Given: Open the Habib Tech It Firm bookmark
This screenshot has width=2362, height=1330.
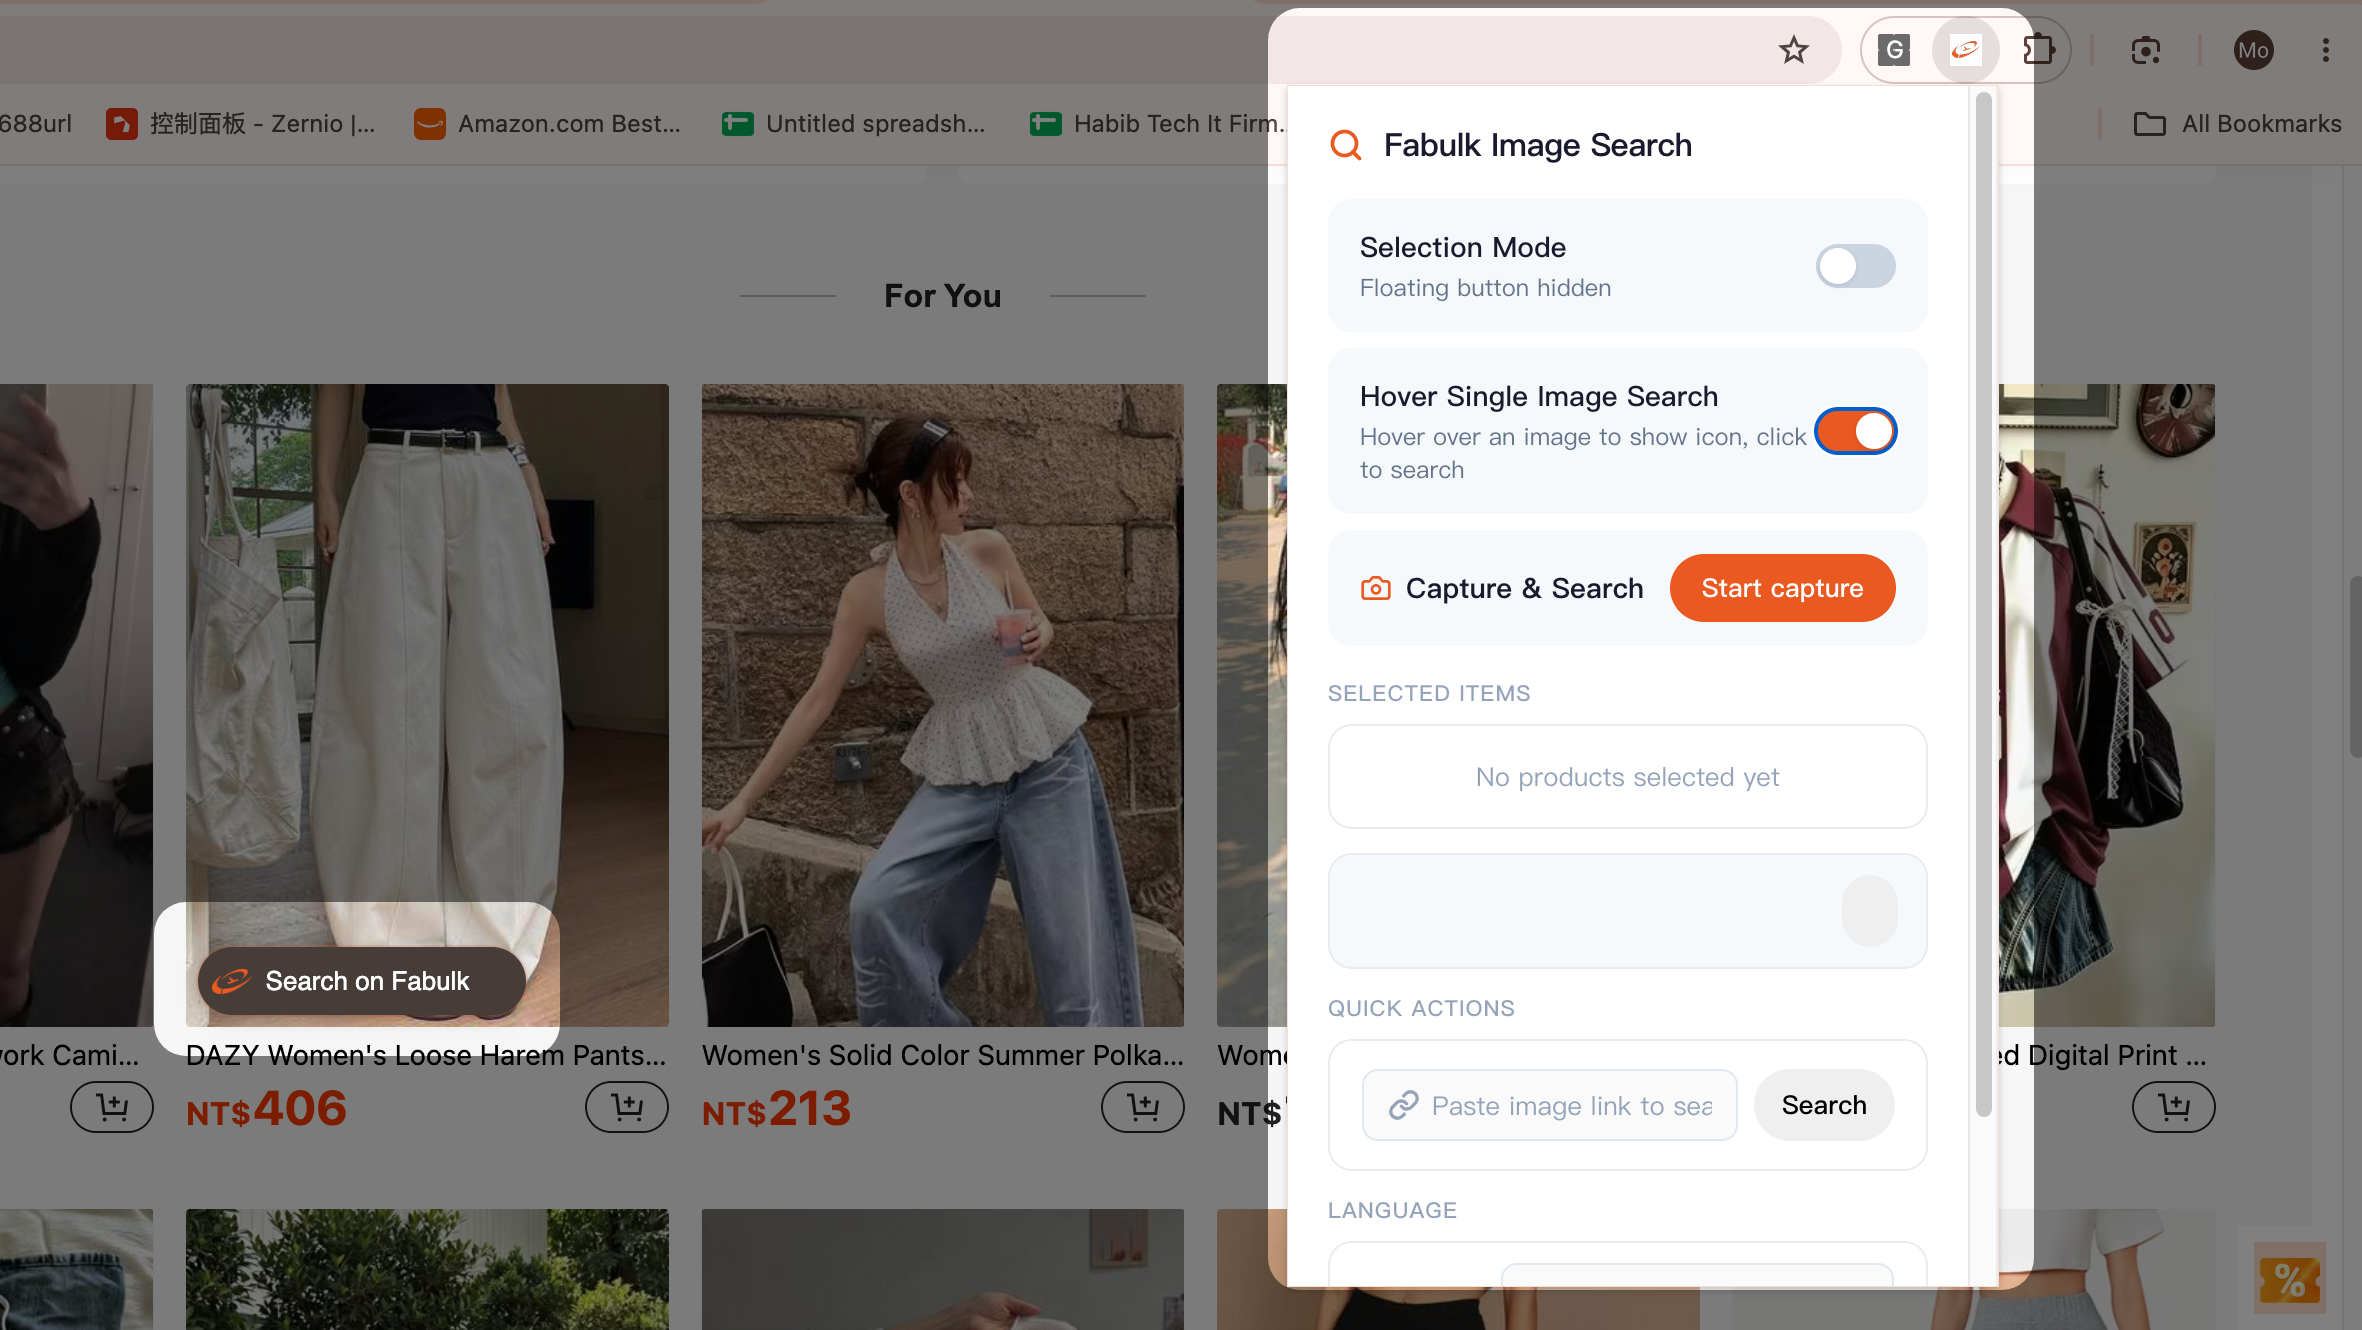Looking at the screenshot, I should pyautogui.click(x=1157, y=124).
